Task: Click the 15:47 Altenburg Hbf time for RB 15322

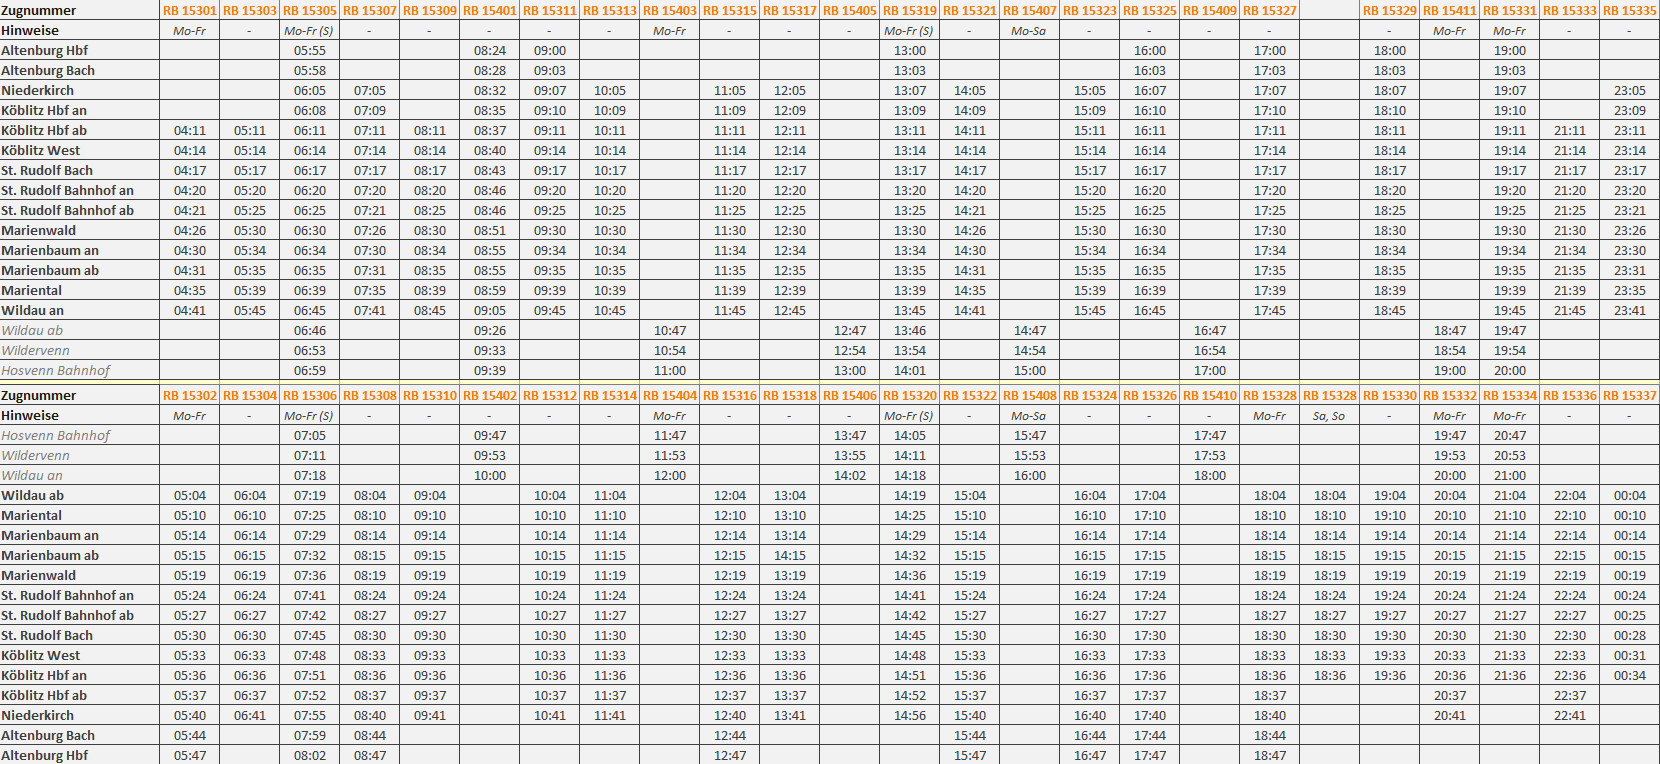Action: (x=970, y=755)
